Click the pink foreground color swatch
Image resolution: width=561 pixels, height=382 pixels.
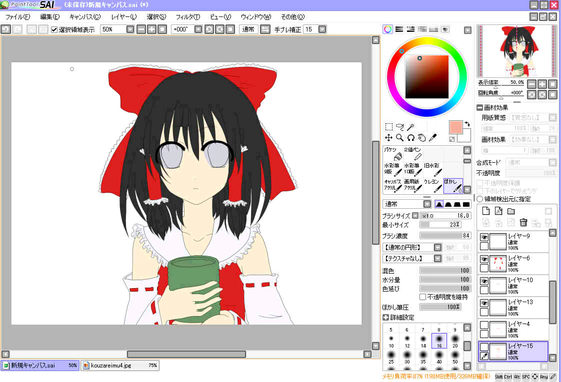456,127
